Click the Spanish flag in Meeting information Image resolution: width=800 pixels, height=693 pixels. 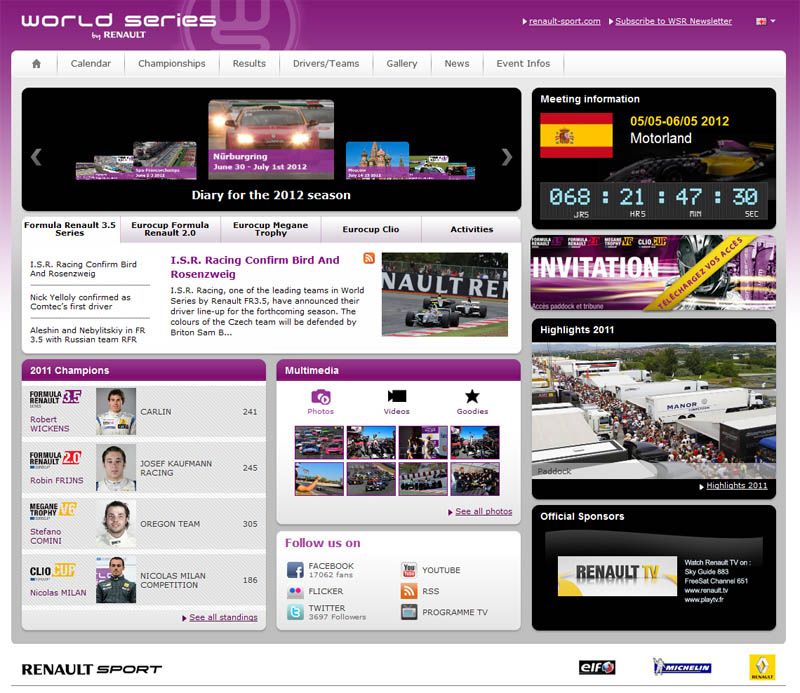coord(576,135)
